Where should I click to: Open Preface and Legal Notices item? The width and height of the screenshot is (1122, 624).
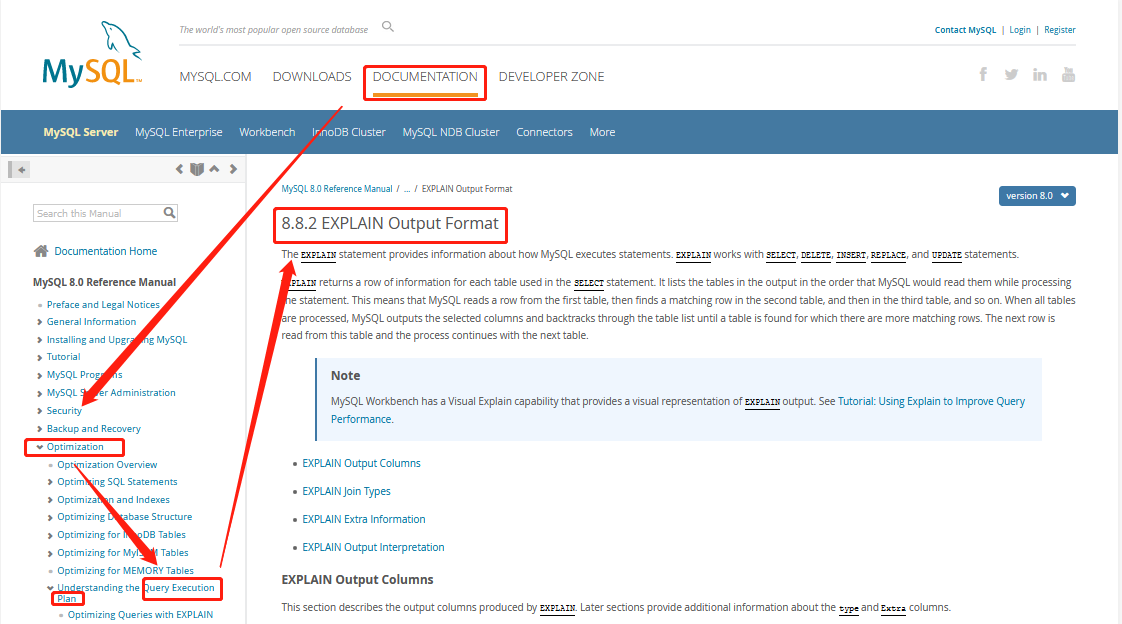(x=103, y=305)
